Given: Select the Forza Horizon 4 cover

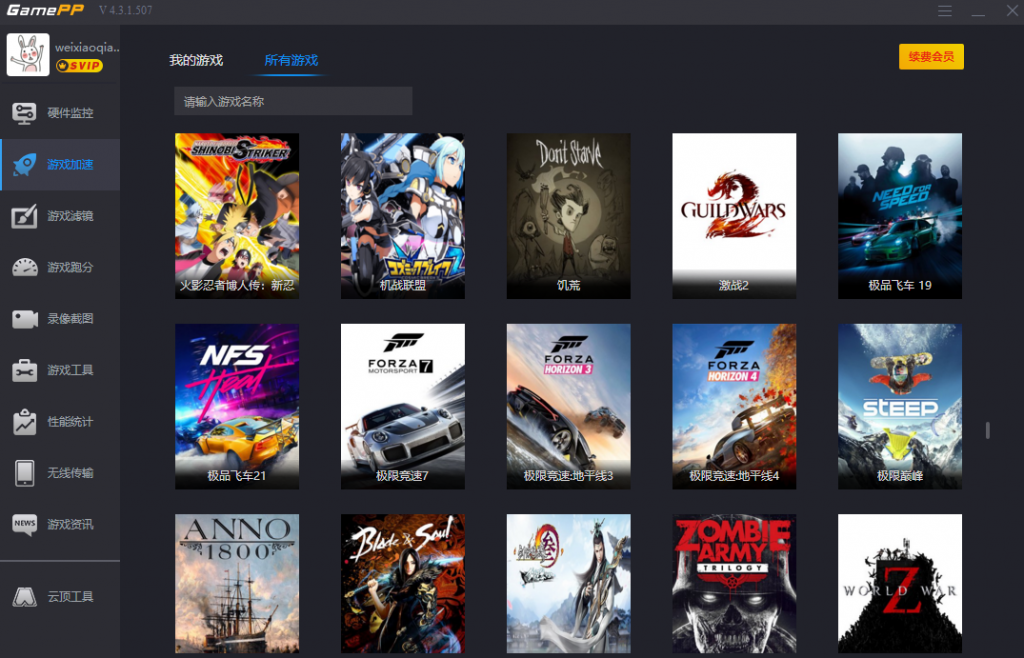Looking at the screenshot, I should pyautogui.click(x=734, y=407).
